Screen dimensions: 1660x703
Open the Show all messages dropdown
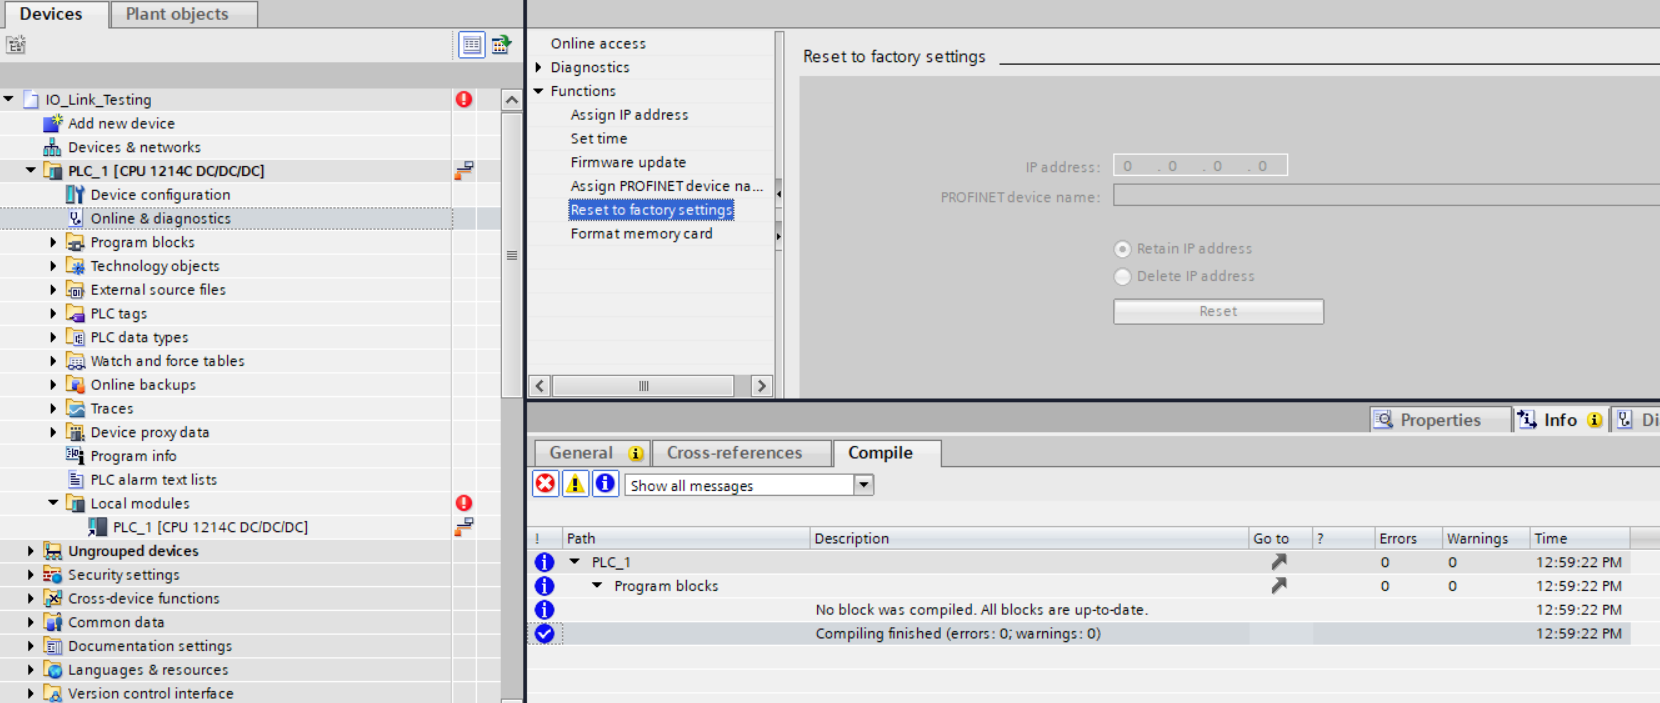tap(863, 485)
